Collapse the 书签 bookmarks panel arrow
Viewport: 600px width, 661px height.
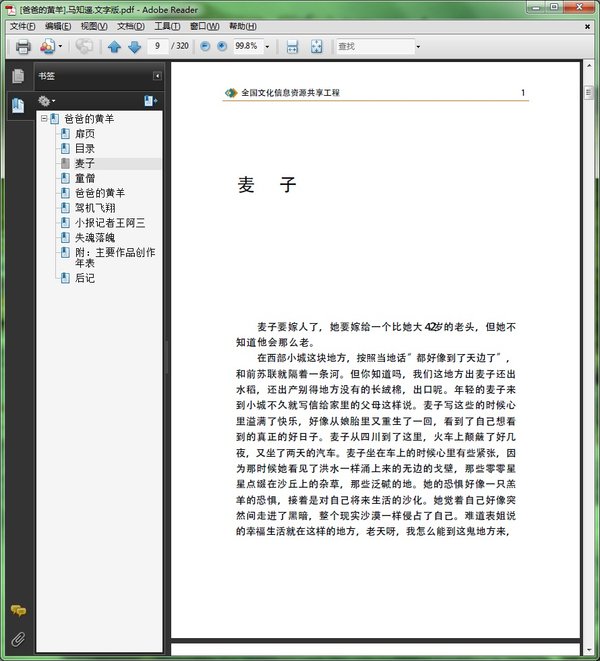tap(157, 76)
